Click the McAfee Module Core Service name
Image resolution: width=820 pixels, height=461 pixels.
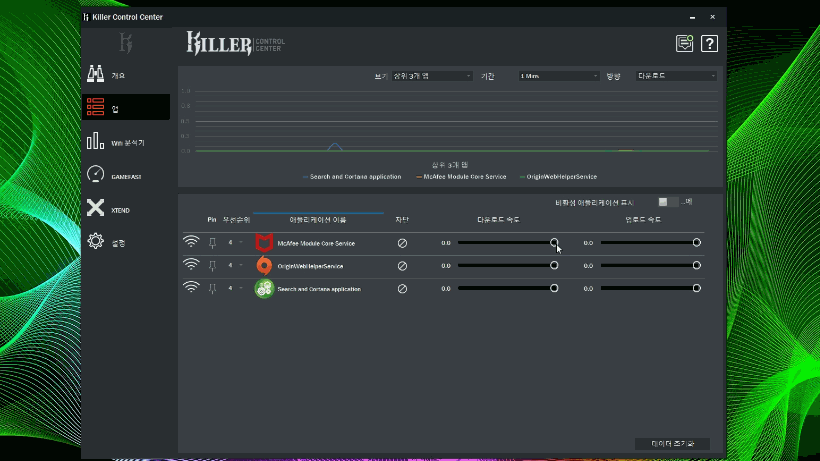(x=316, y=244)
